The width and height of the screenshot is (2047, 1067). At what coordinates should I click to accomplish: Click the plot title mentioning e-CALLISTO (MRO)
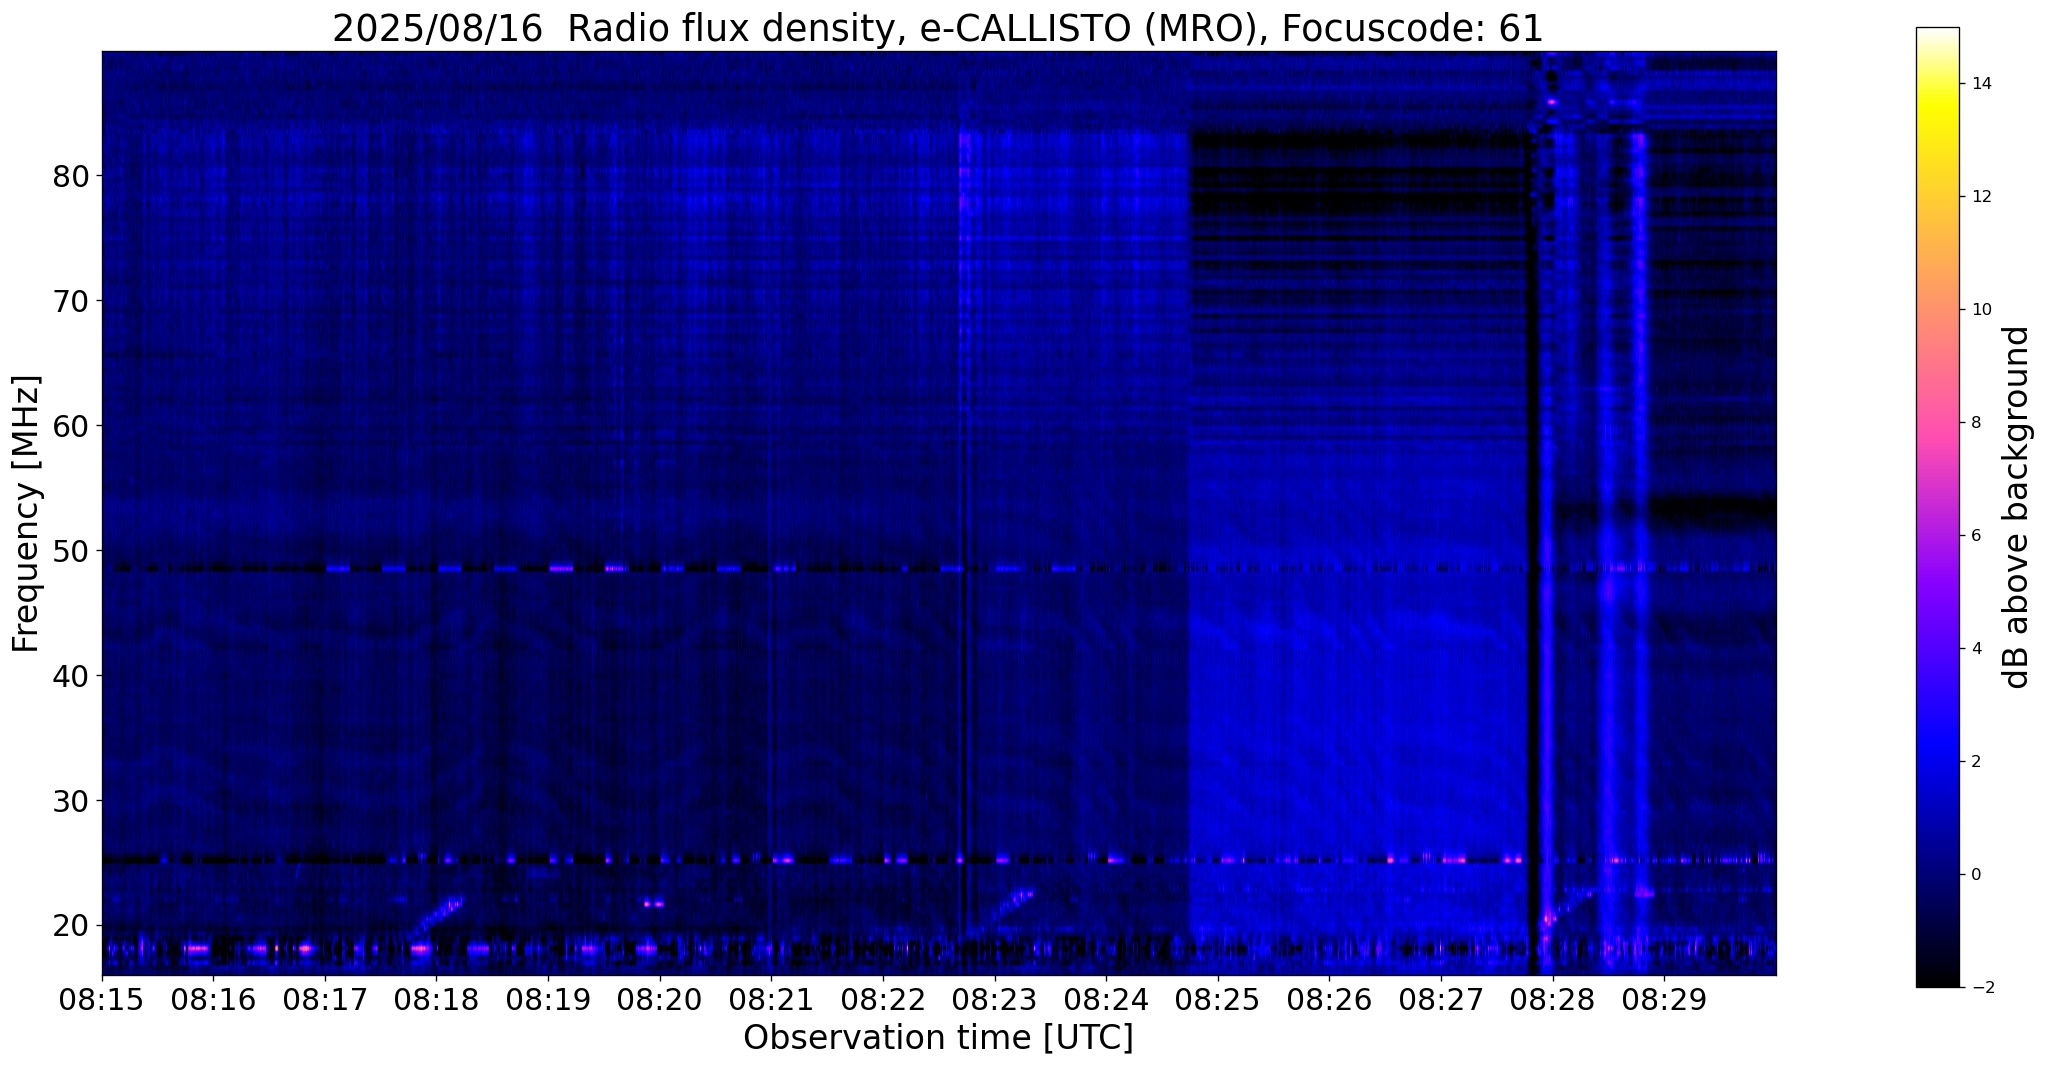pos(938,28)
